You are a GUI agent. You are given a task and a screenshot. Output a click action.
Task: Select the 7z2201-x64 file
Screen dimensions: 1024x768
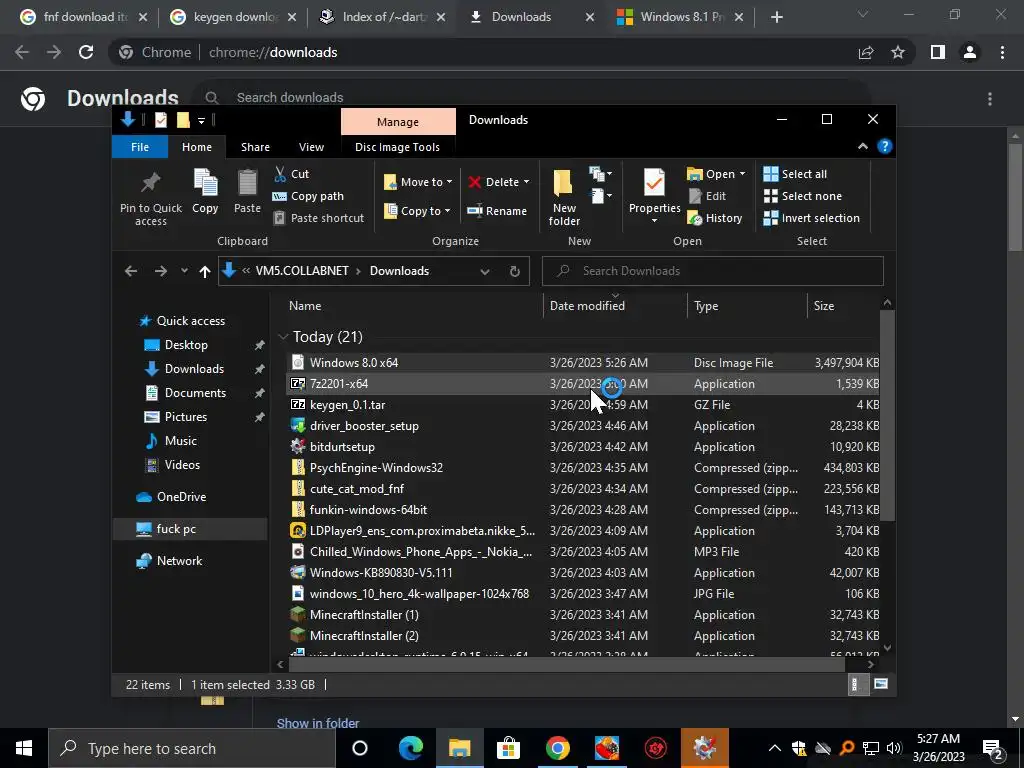[x=583, y=384]
